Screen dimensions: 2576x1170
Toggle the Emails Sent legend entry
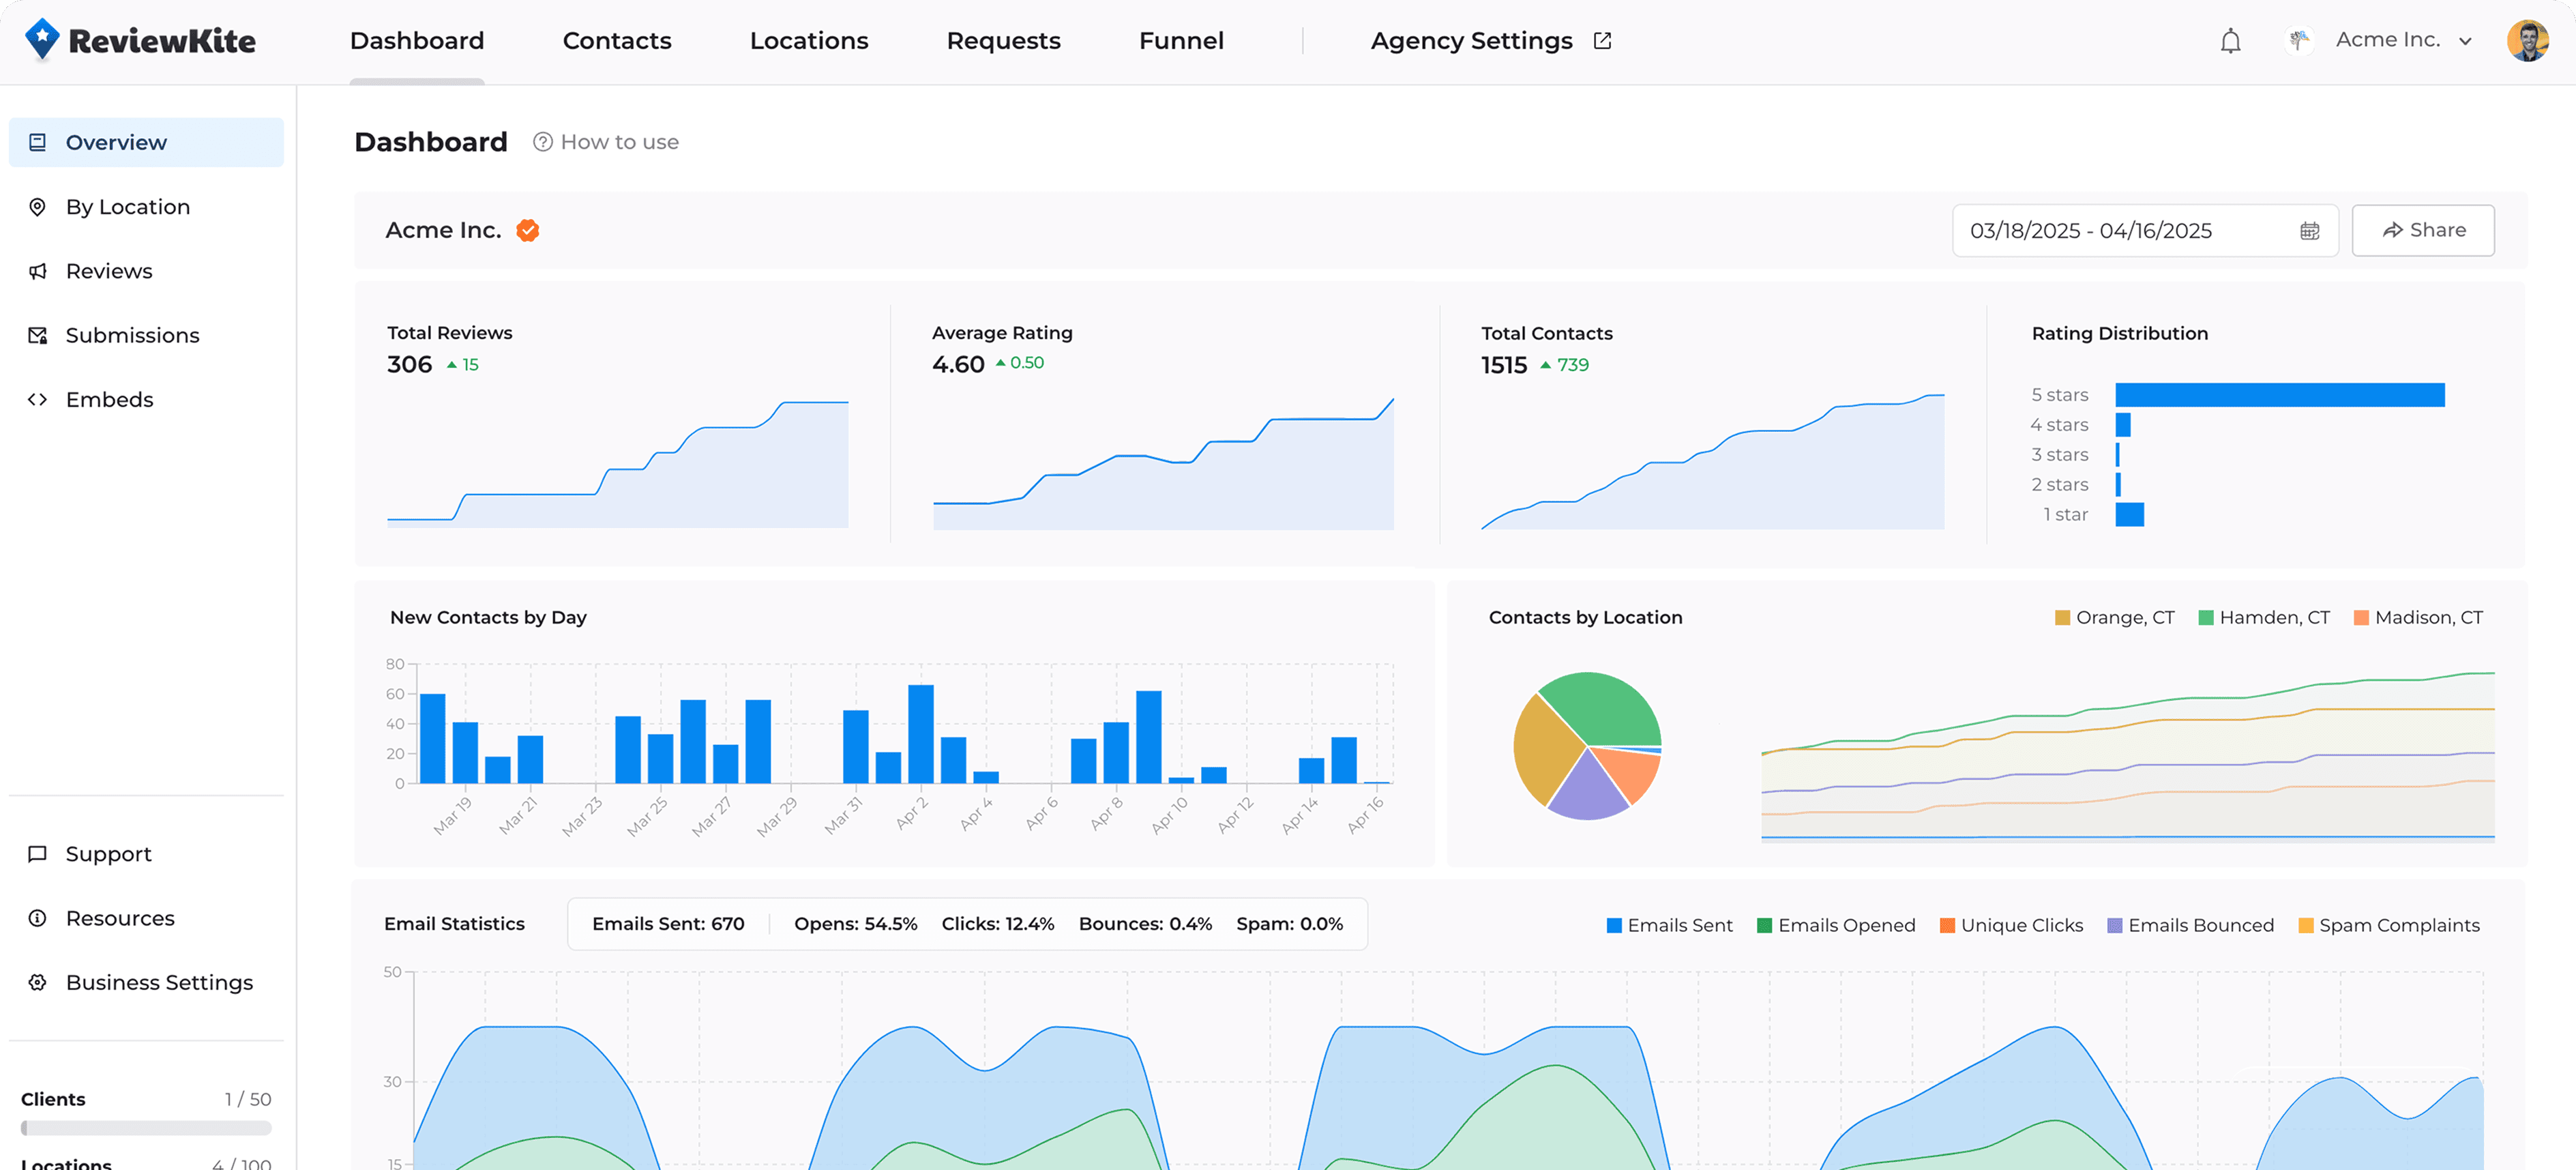click(x=1668, y=925)
